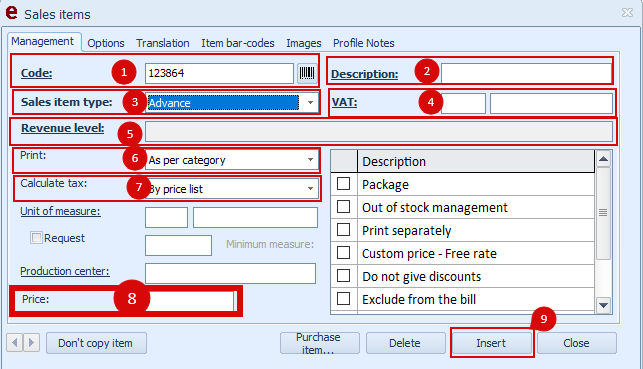This screenshot has height=369, width=643.
Task: Select the Management tab
Action: tap(43, 41)
